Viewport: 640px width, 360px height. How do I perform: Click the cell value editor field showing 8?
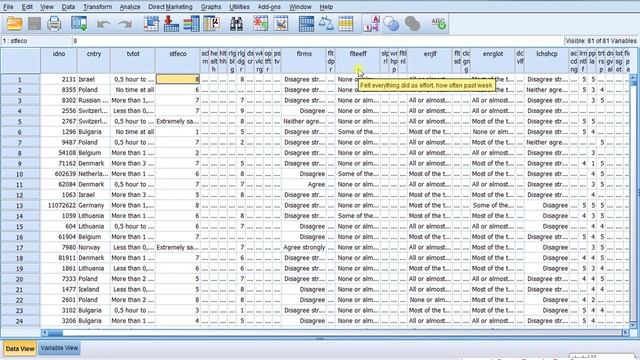pyautogui.click(x=318, y=41)
